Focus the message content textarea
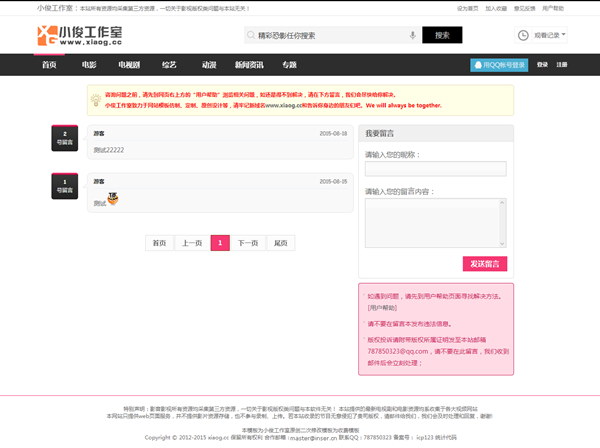This screenshot has height=448, width=600. click(x=435, y=223)
